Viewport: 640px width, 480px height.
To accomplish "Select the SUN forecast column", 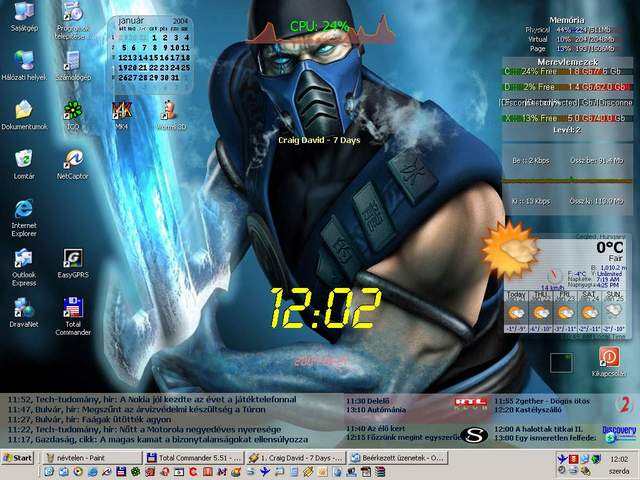I will (613, 311).
